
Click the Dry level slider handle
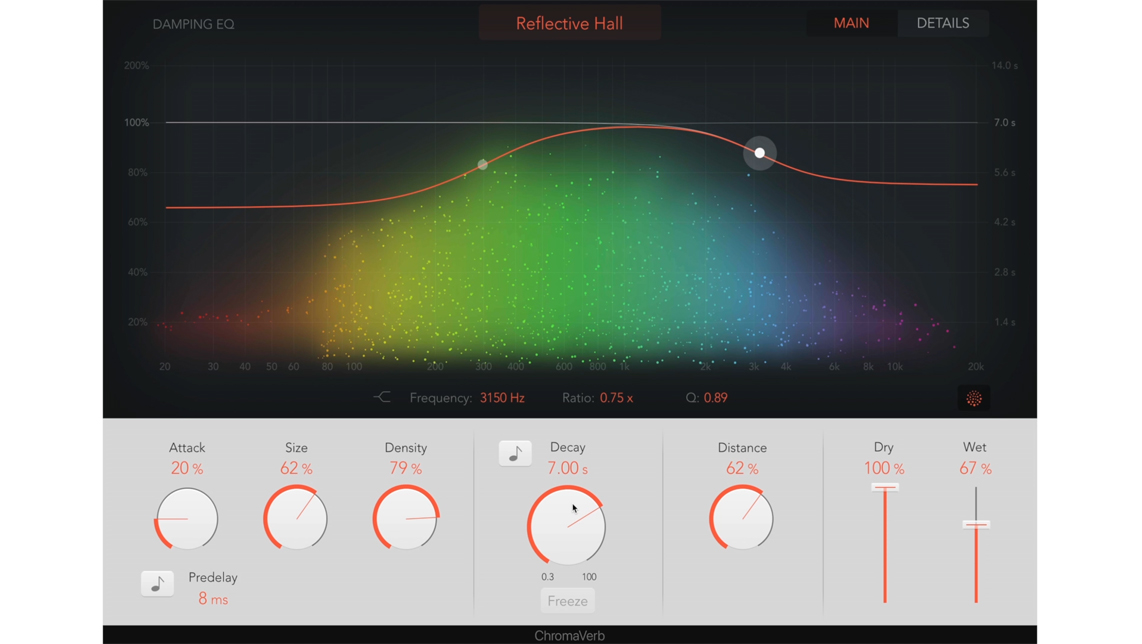[x=885, y=487]
